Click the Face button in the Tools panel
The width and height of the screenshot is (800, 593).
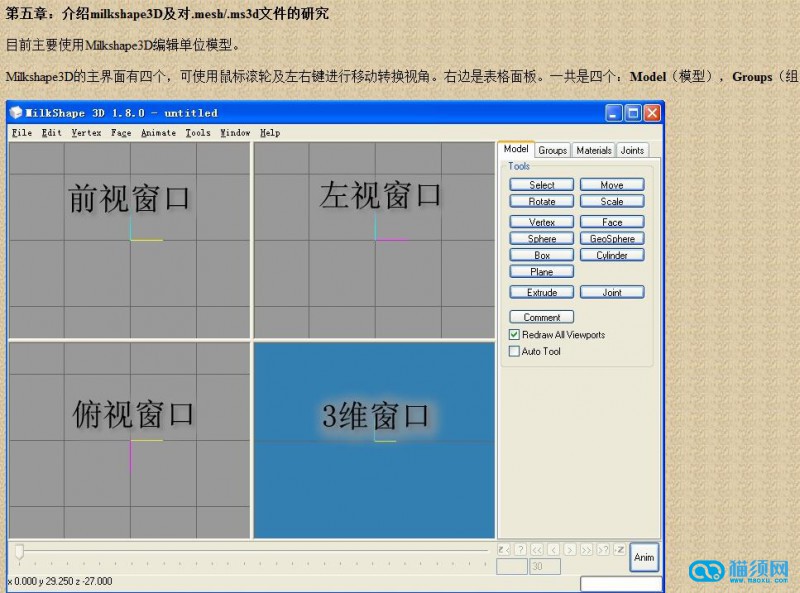tap(612, 222)
